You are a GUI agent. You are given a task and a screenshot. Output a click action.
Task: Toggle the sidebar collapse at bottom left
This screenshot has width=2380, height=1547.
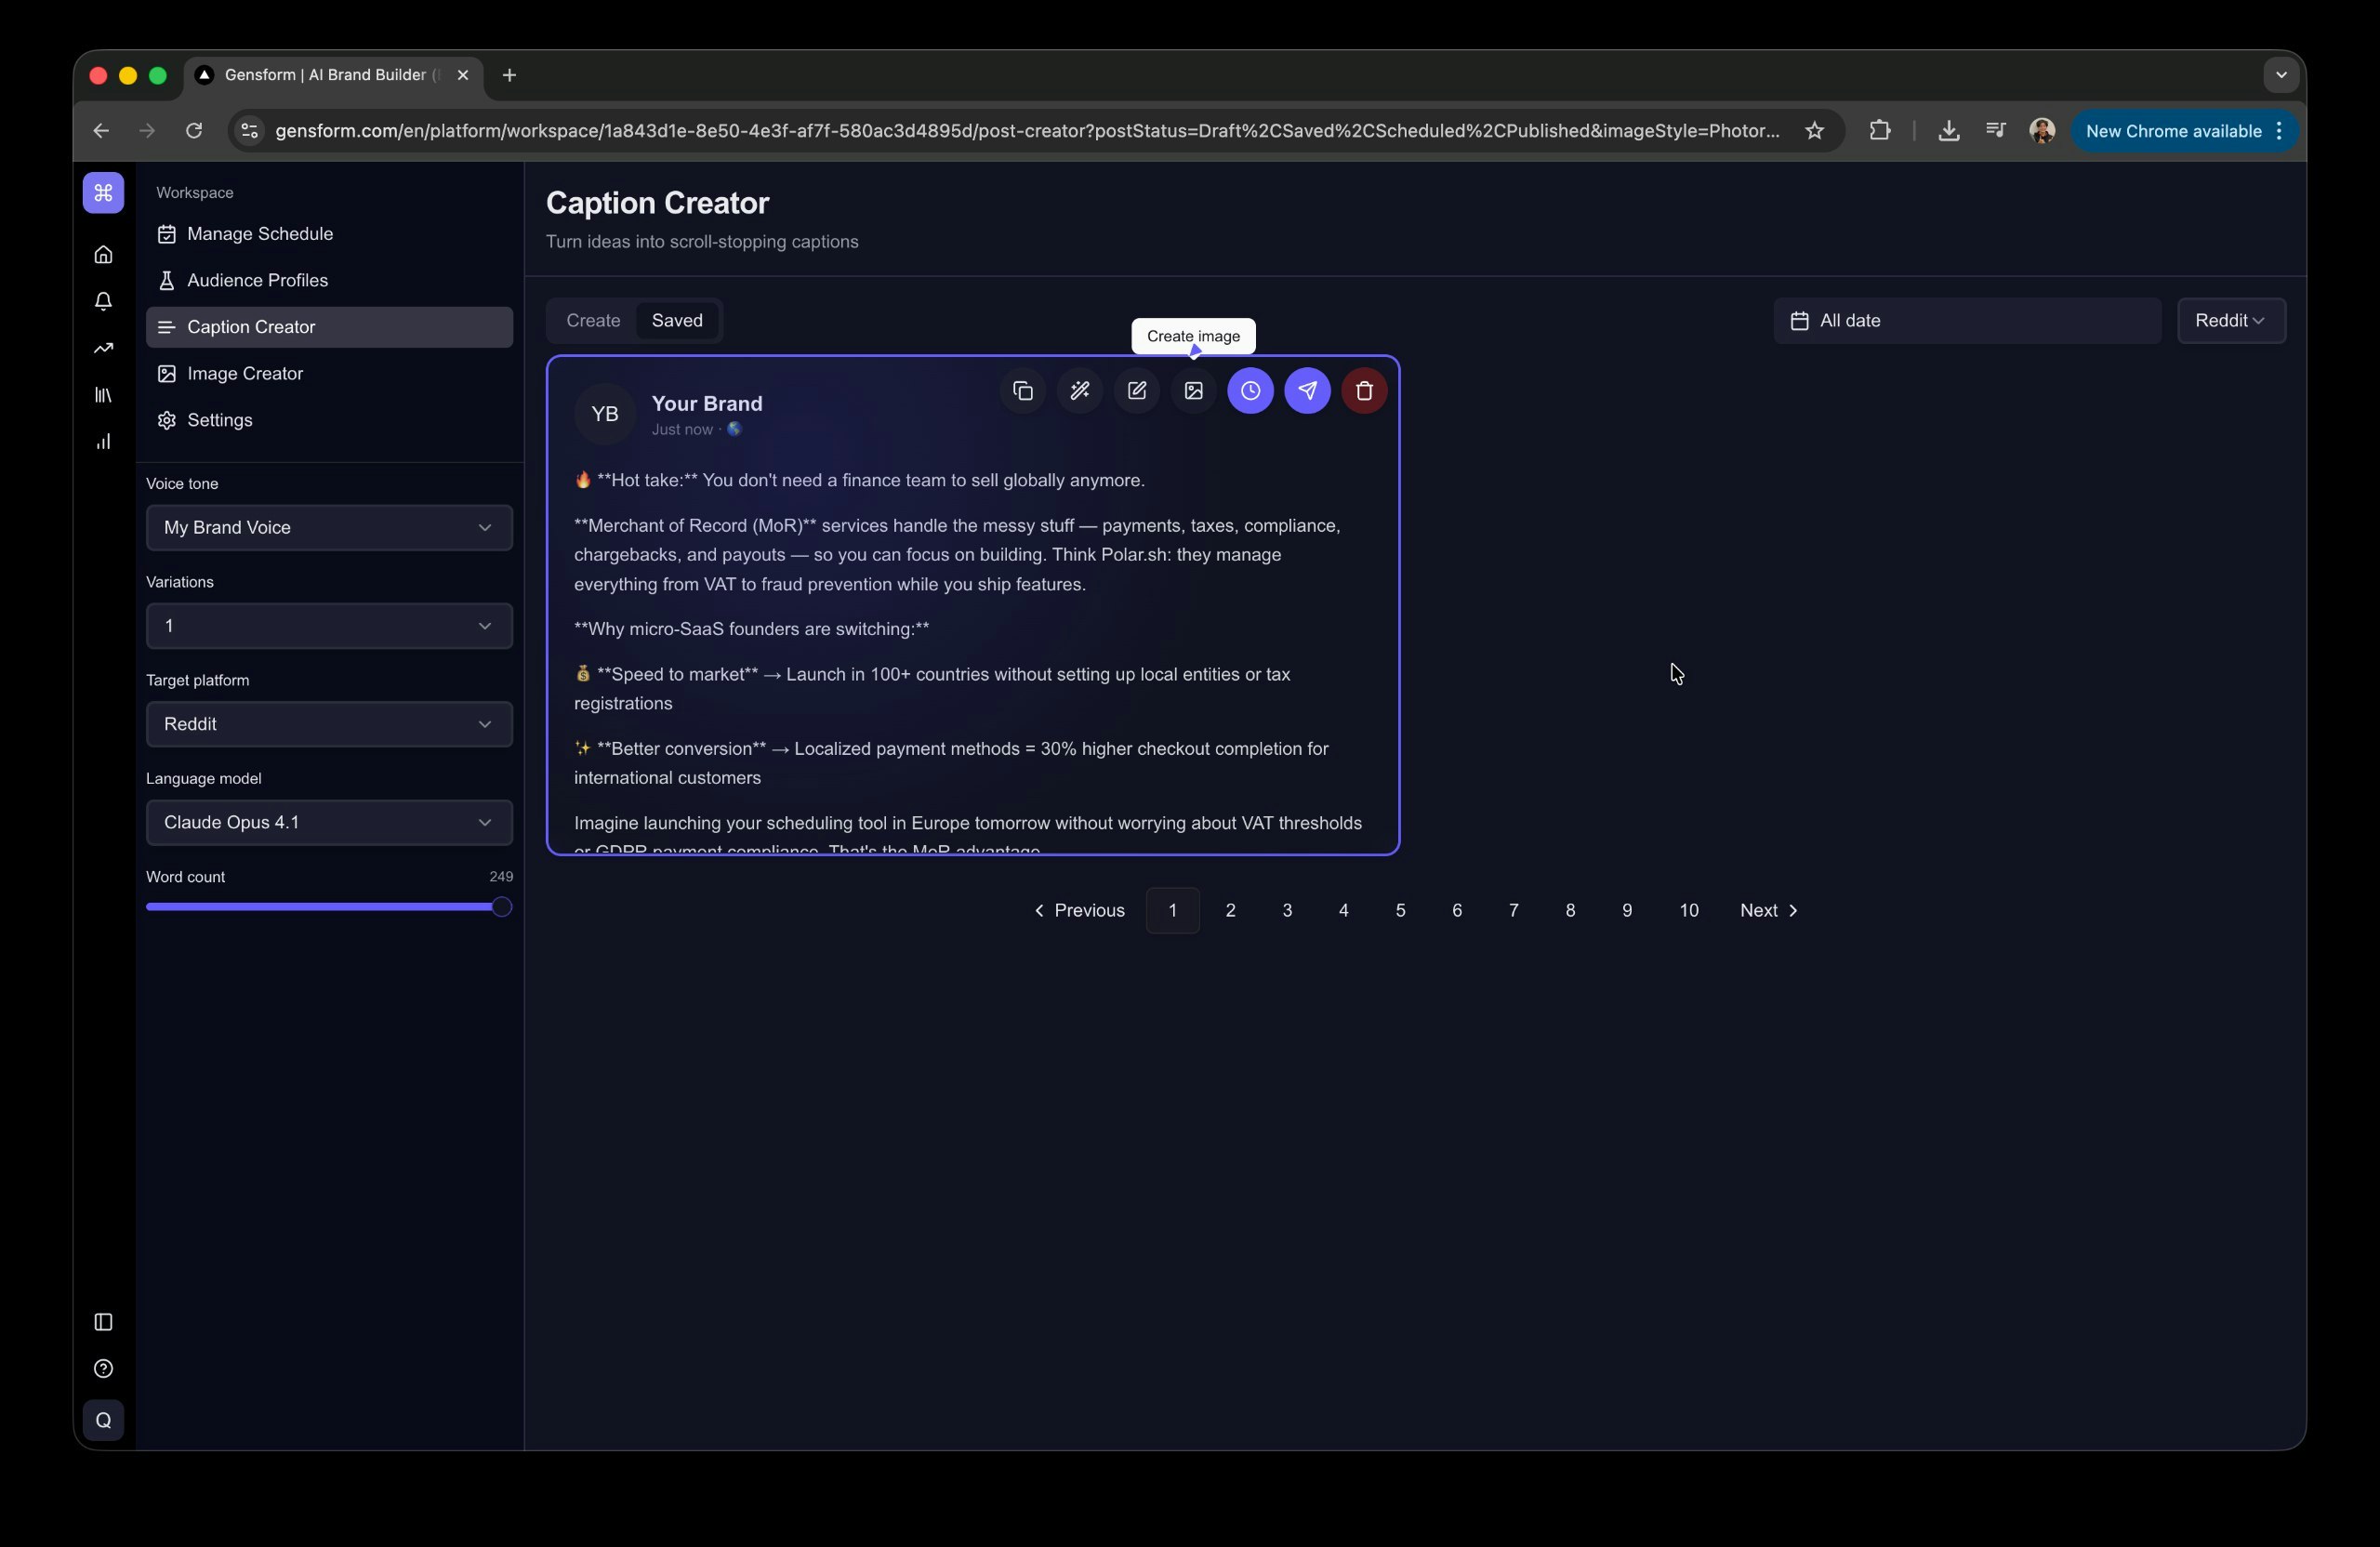click(x=103, y=1322)
